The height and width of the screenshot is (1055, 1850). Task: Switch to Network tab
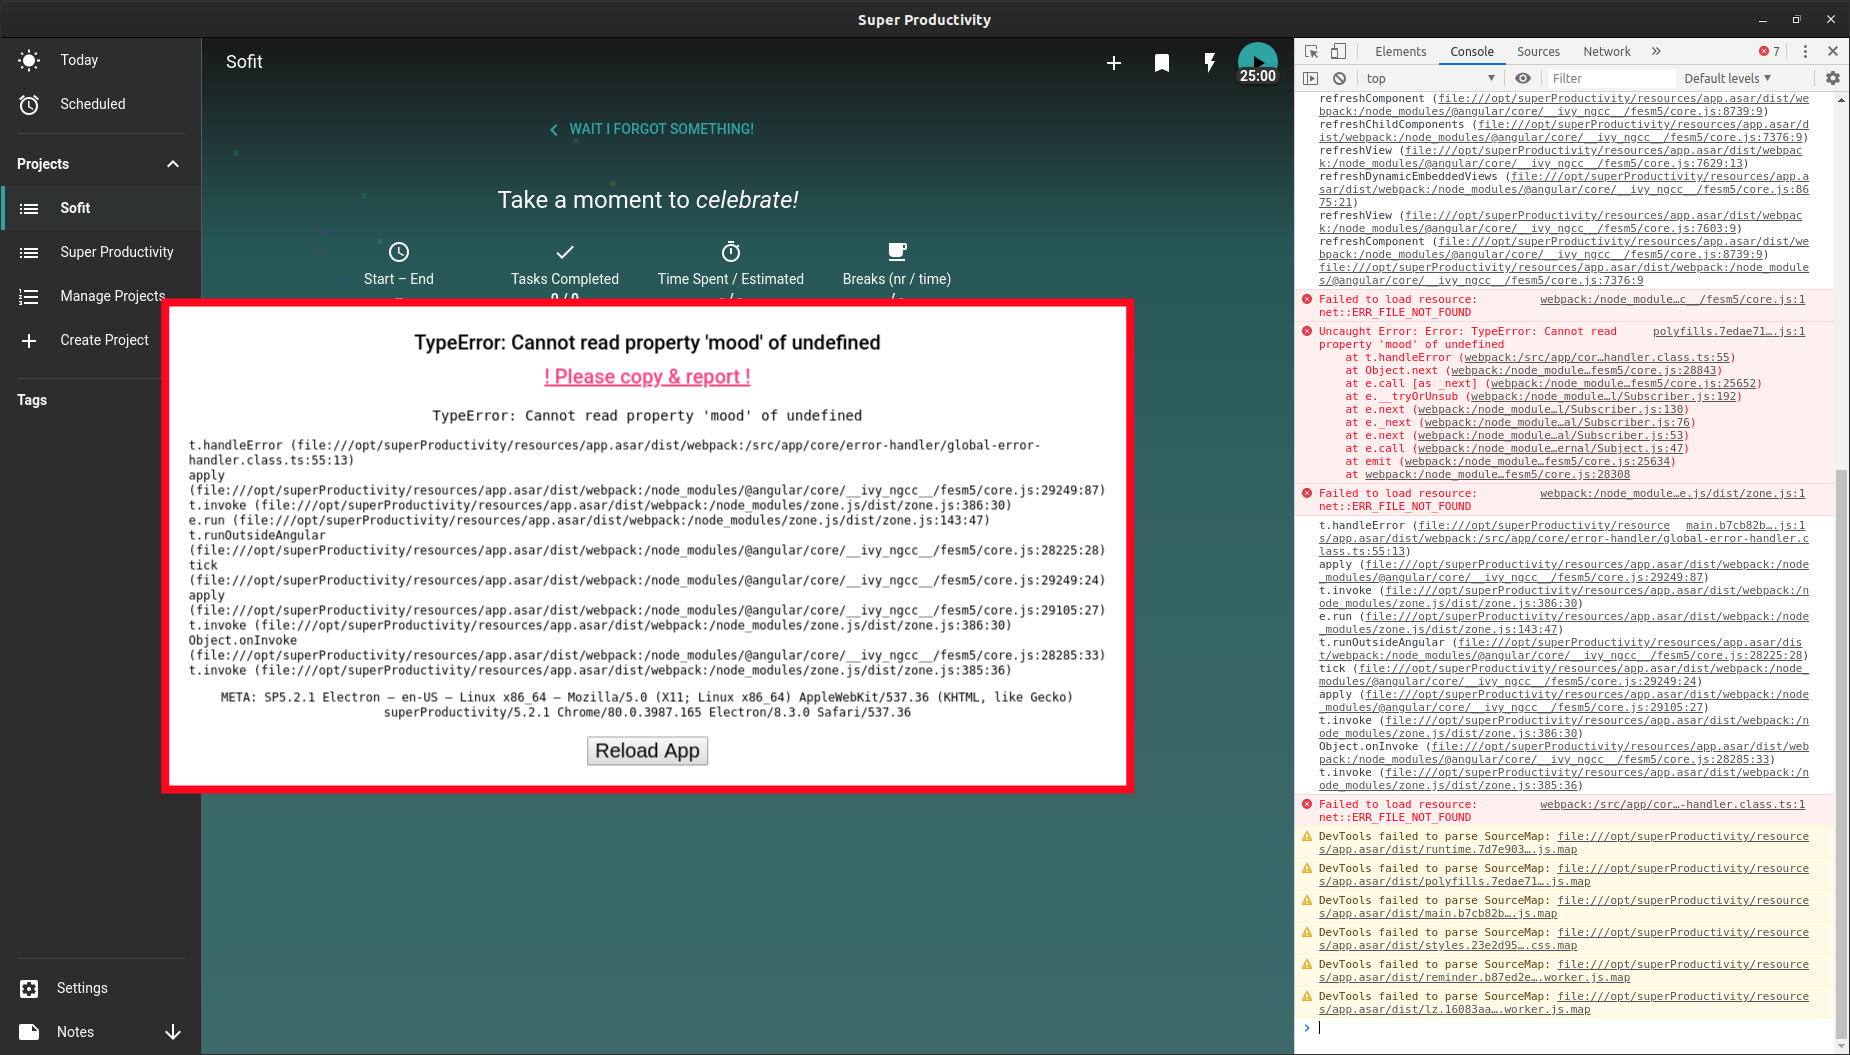(1607, 51)
